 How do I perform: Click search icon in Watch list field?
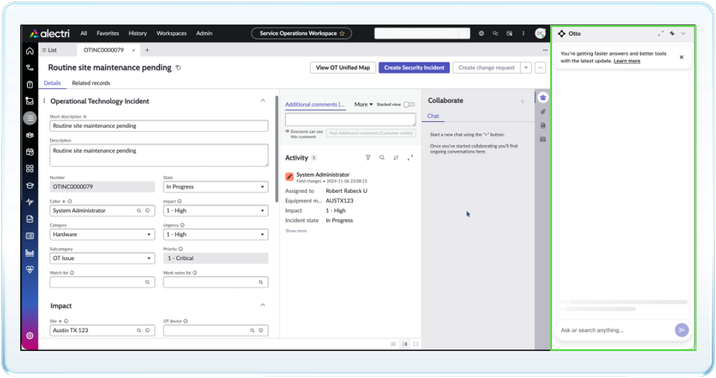147,282
